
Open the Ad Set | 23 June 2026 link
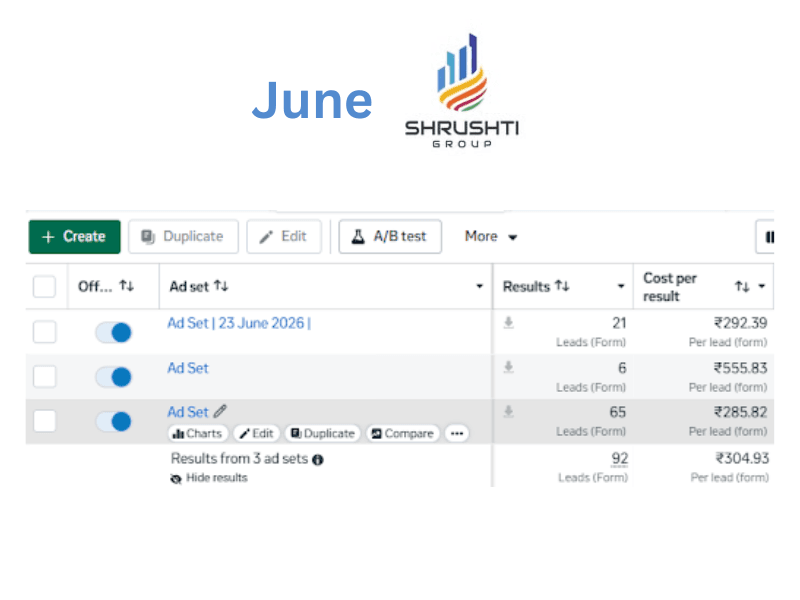click(239, 323)
